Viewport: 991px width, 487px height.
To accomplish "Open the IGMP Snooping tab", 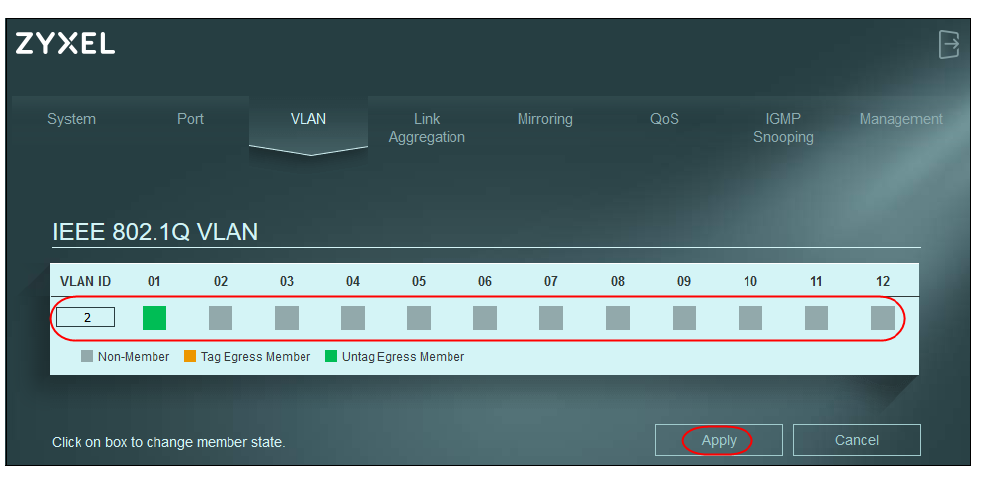I will (x=783, y=128).
